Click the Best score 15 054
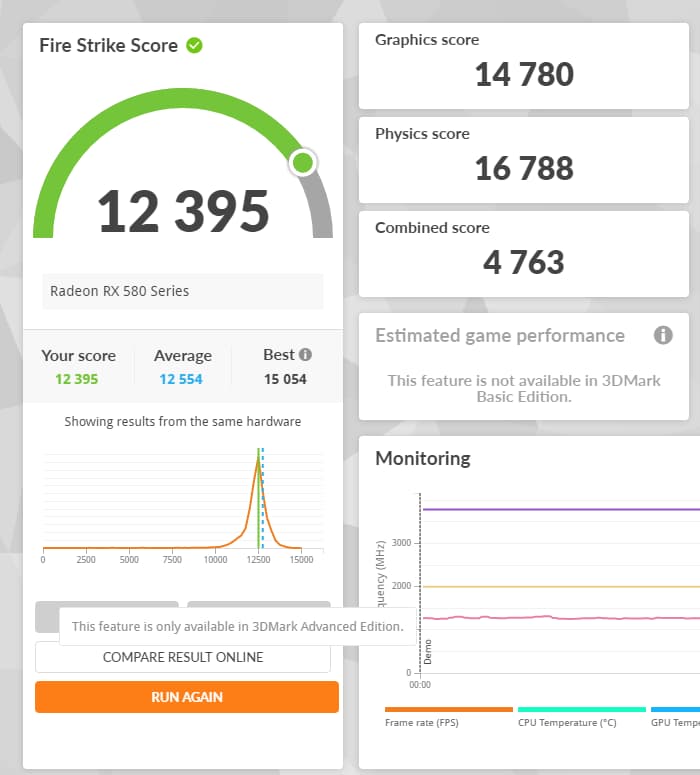700x775 pixels. [285, 379]
